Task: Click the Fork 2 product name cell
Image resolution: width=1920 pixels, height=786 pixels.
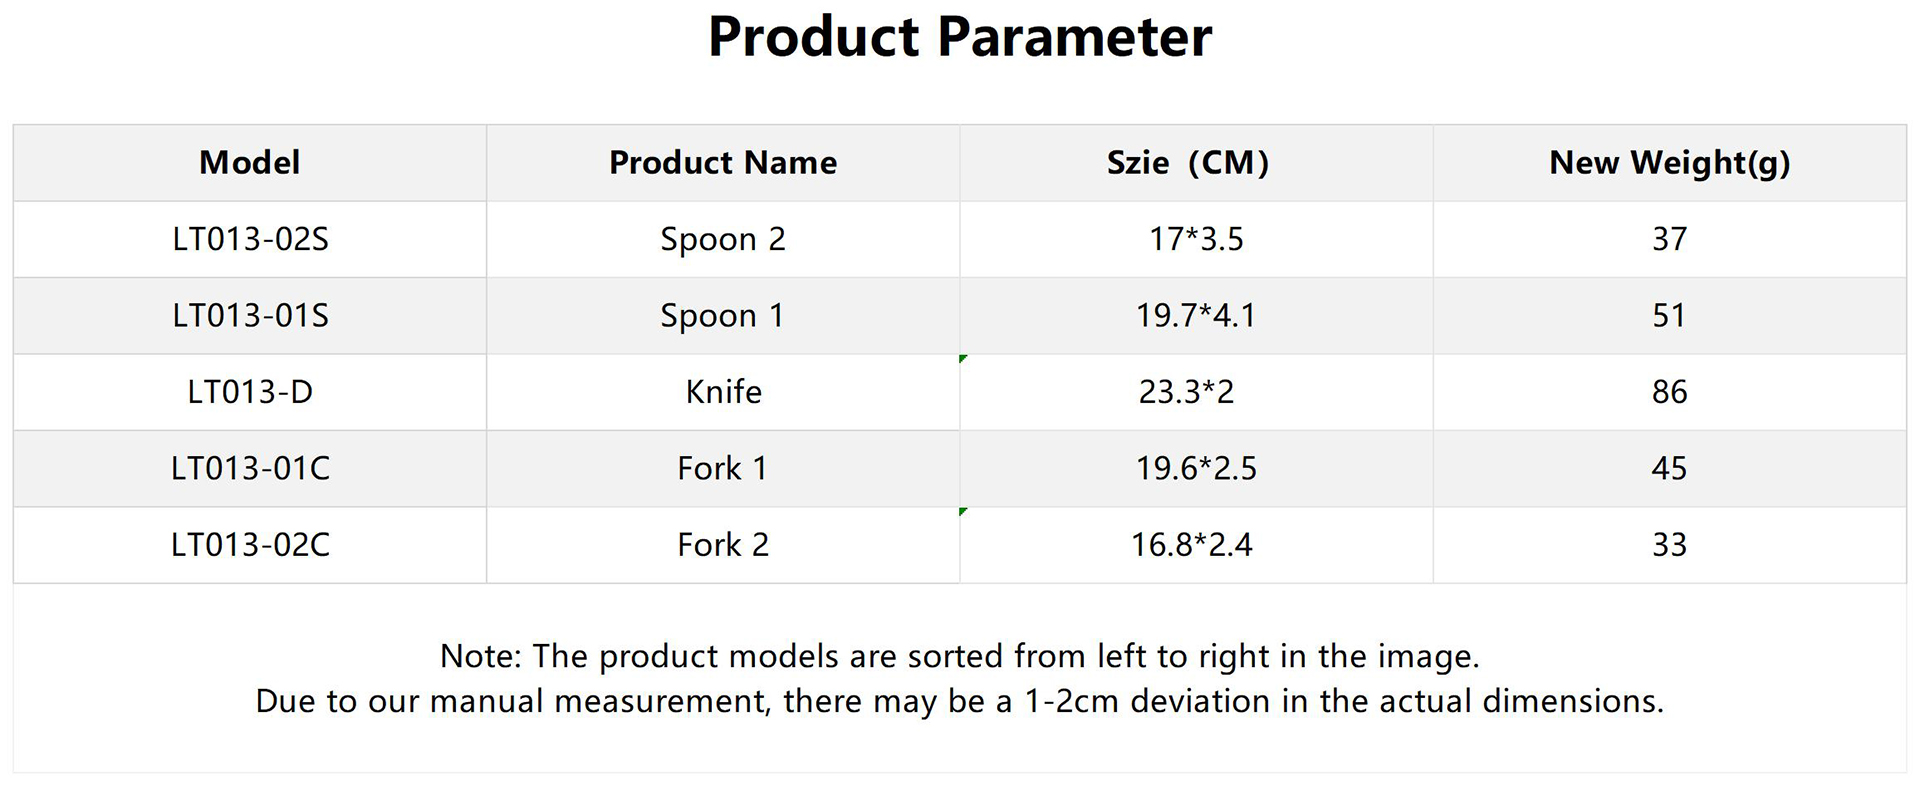Action: click(722, 545)
